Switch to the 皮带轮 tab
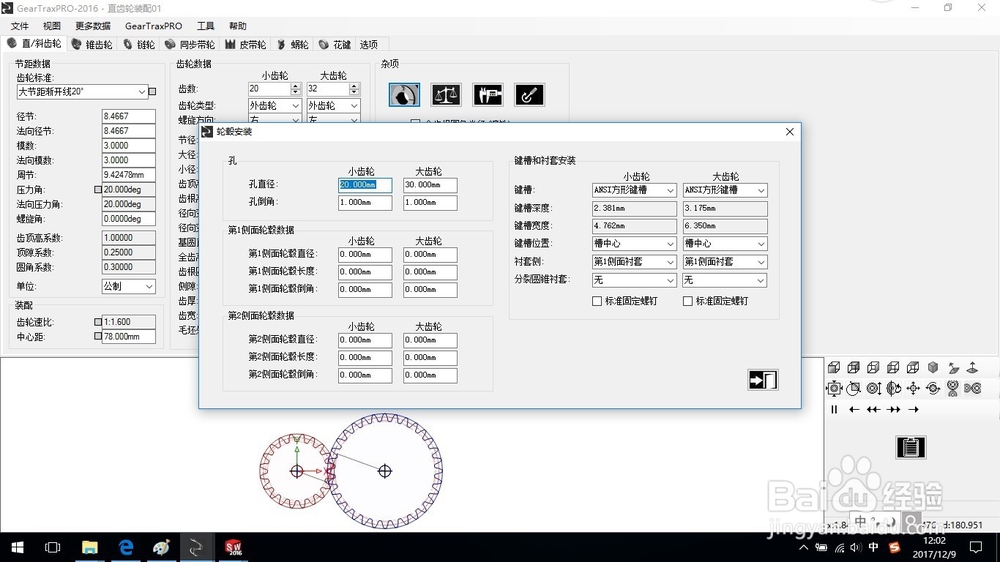 [x=246, y=44]
